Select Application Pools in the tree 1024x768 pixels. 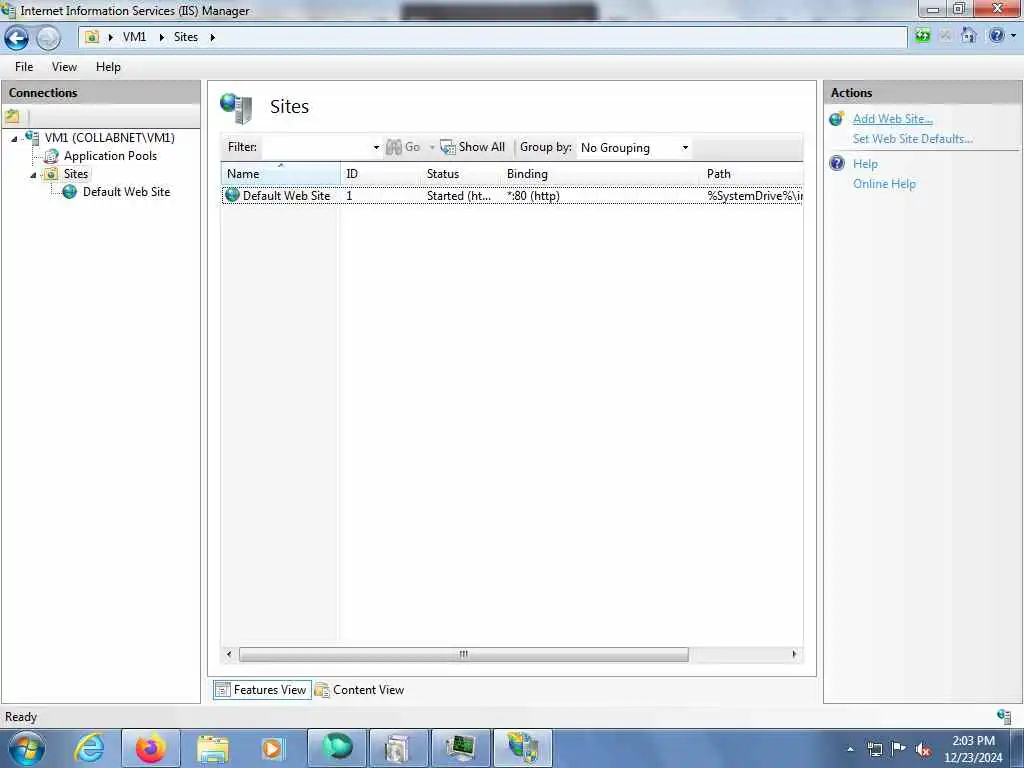tap(110, 156)
